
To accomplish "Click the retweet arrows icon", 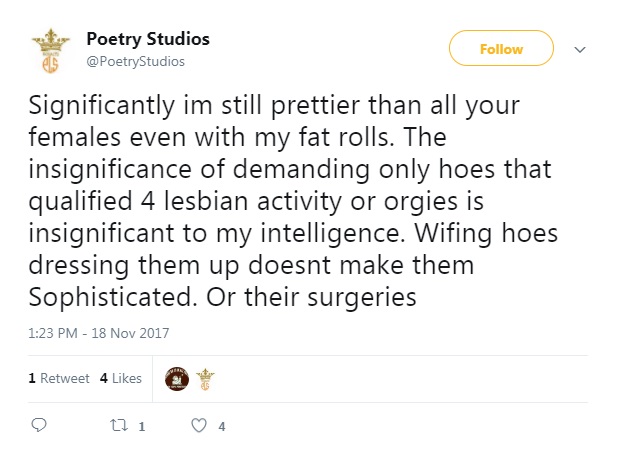I will (x=119, y=426).
